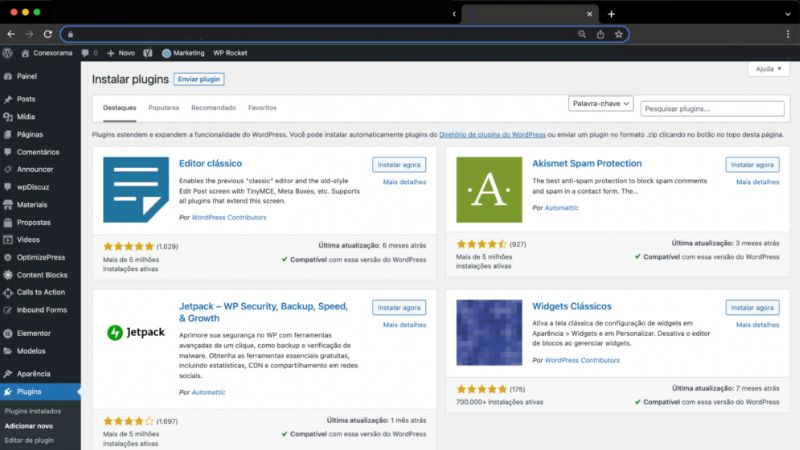This screenshot has height=450, width=800.
Task: Open the comments bubble in admin bar
Action: [x=84, y=53]
